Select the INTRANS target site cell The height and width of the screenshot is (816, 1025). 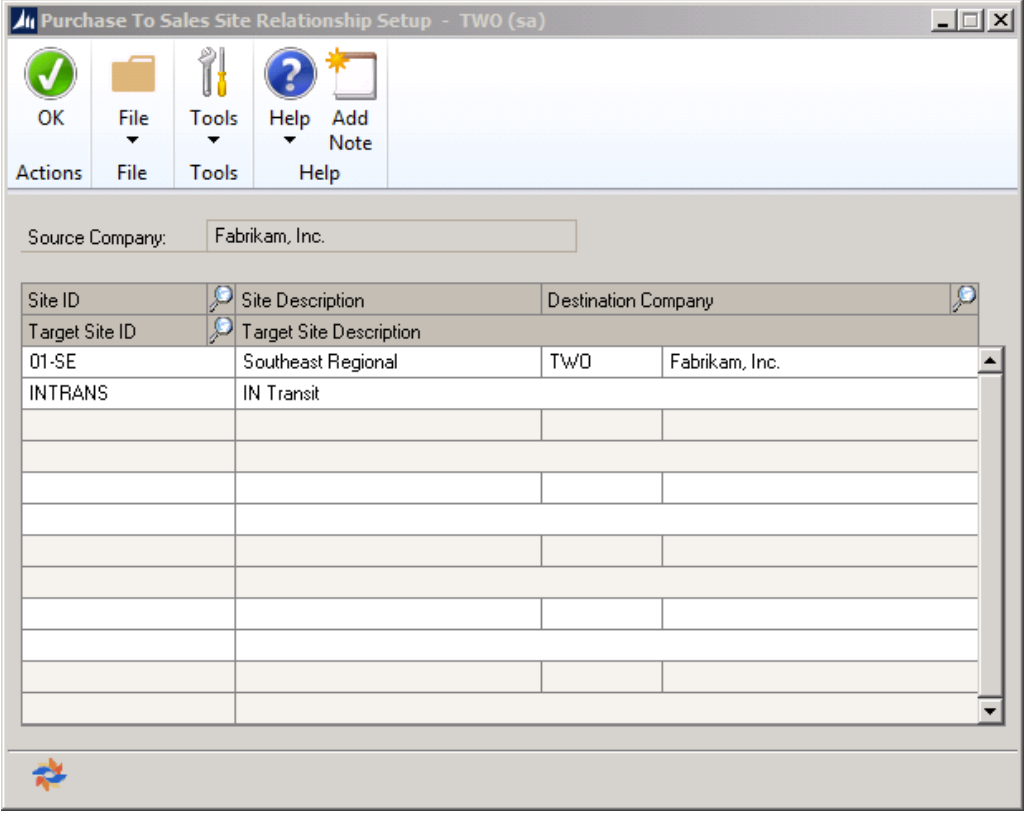click(127, 393)
